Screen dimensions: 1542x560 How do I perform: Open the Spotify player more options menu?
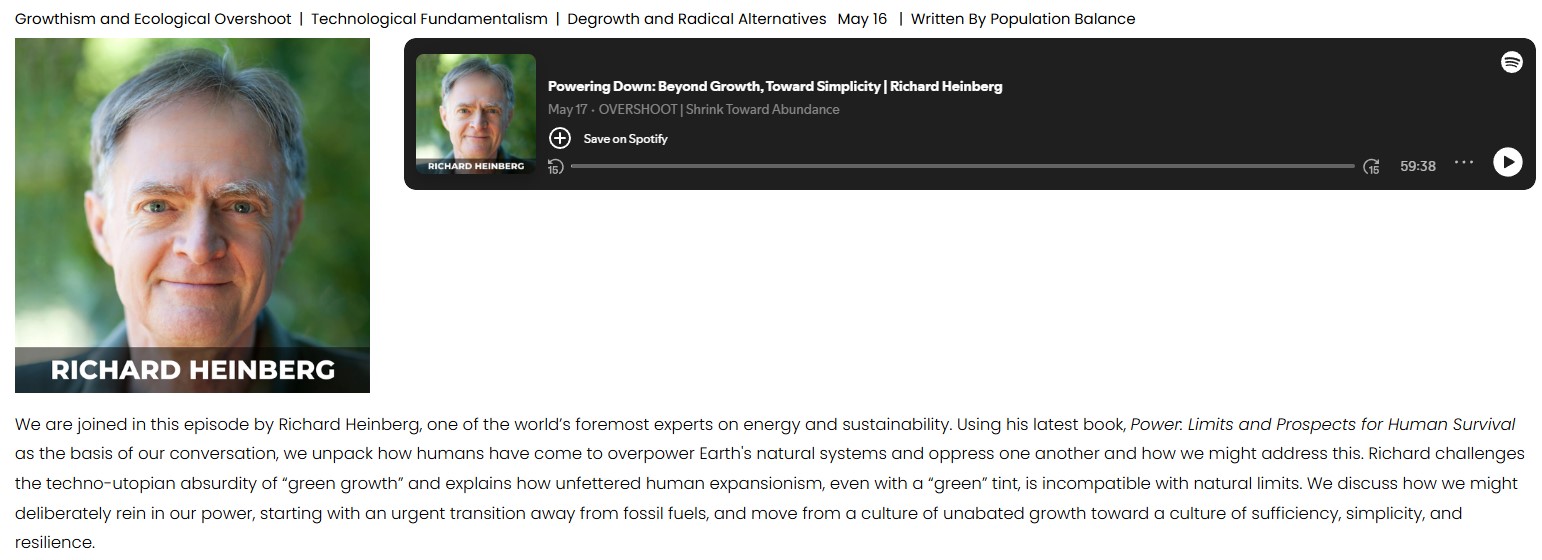(1464, 163)
